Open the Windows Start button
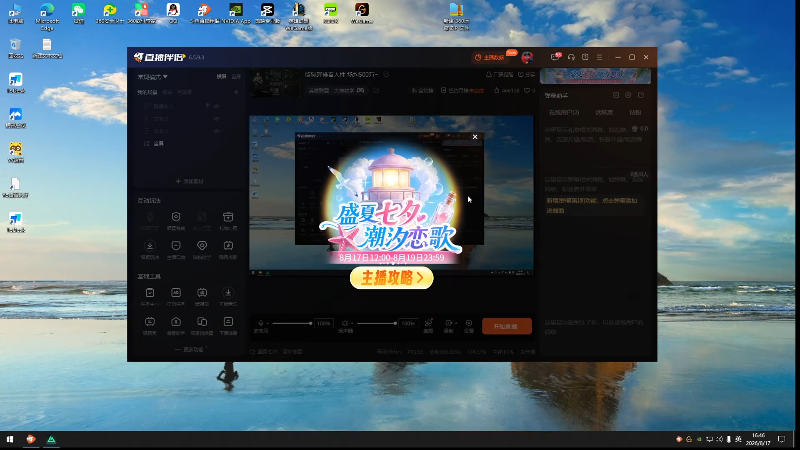The height and width of the screenshot is (450, 800). coord(10,439)
